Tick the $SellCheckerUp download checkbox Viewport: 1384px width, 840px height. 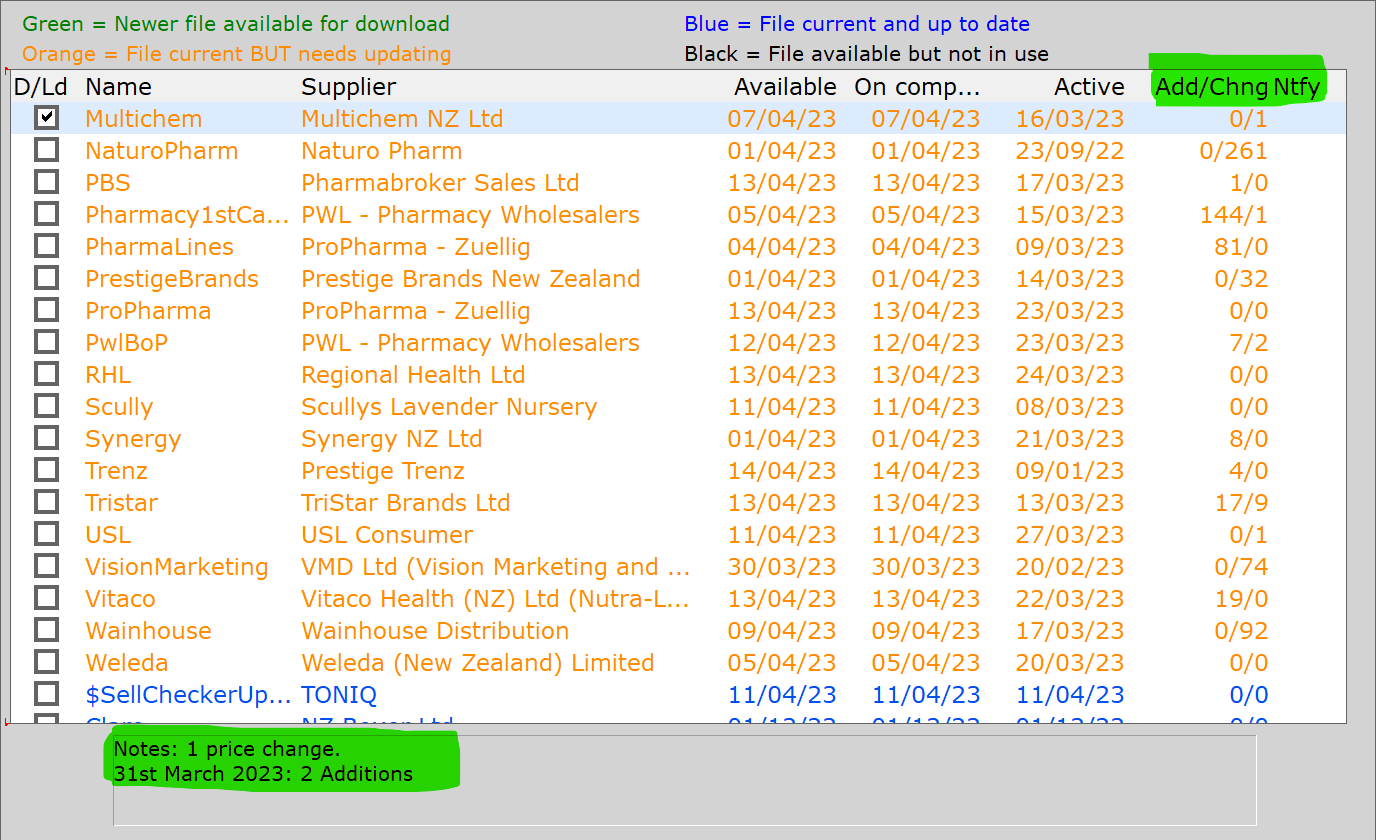pos(46,693)
